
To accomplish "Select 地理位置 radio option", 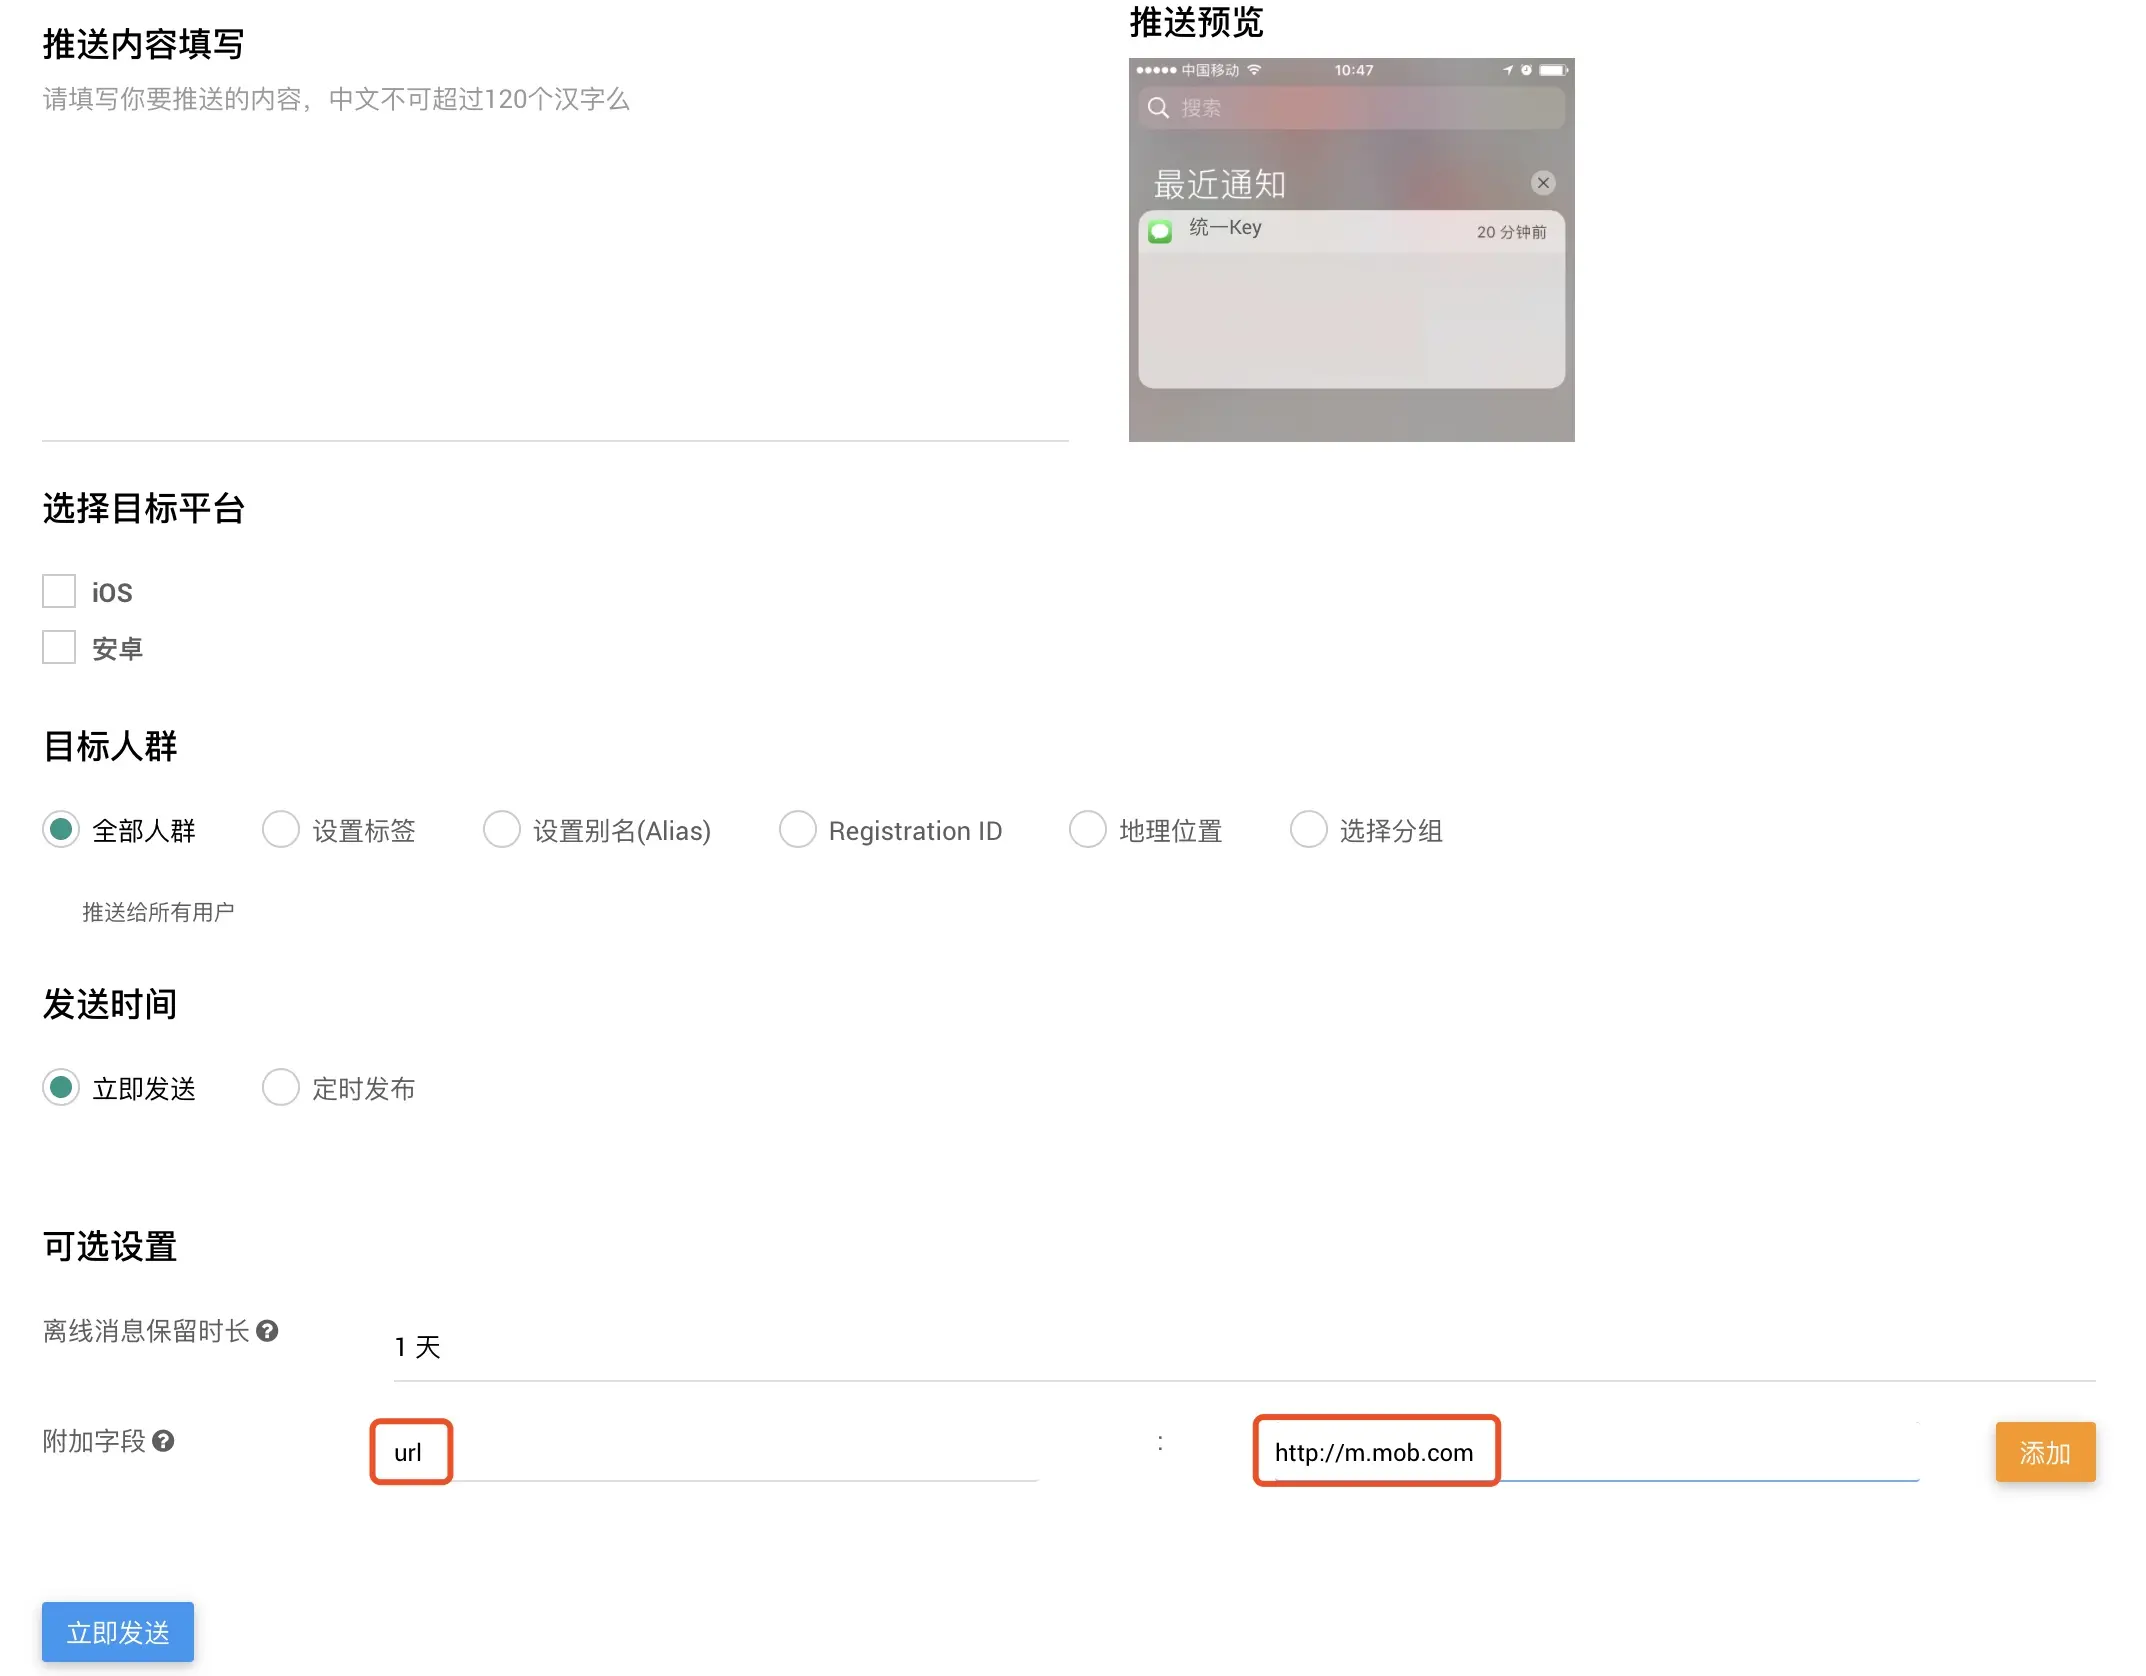I will [x=1088, y=829].
